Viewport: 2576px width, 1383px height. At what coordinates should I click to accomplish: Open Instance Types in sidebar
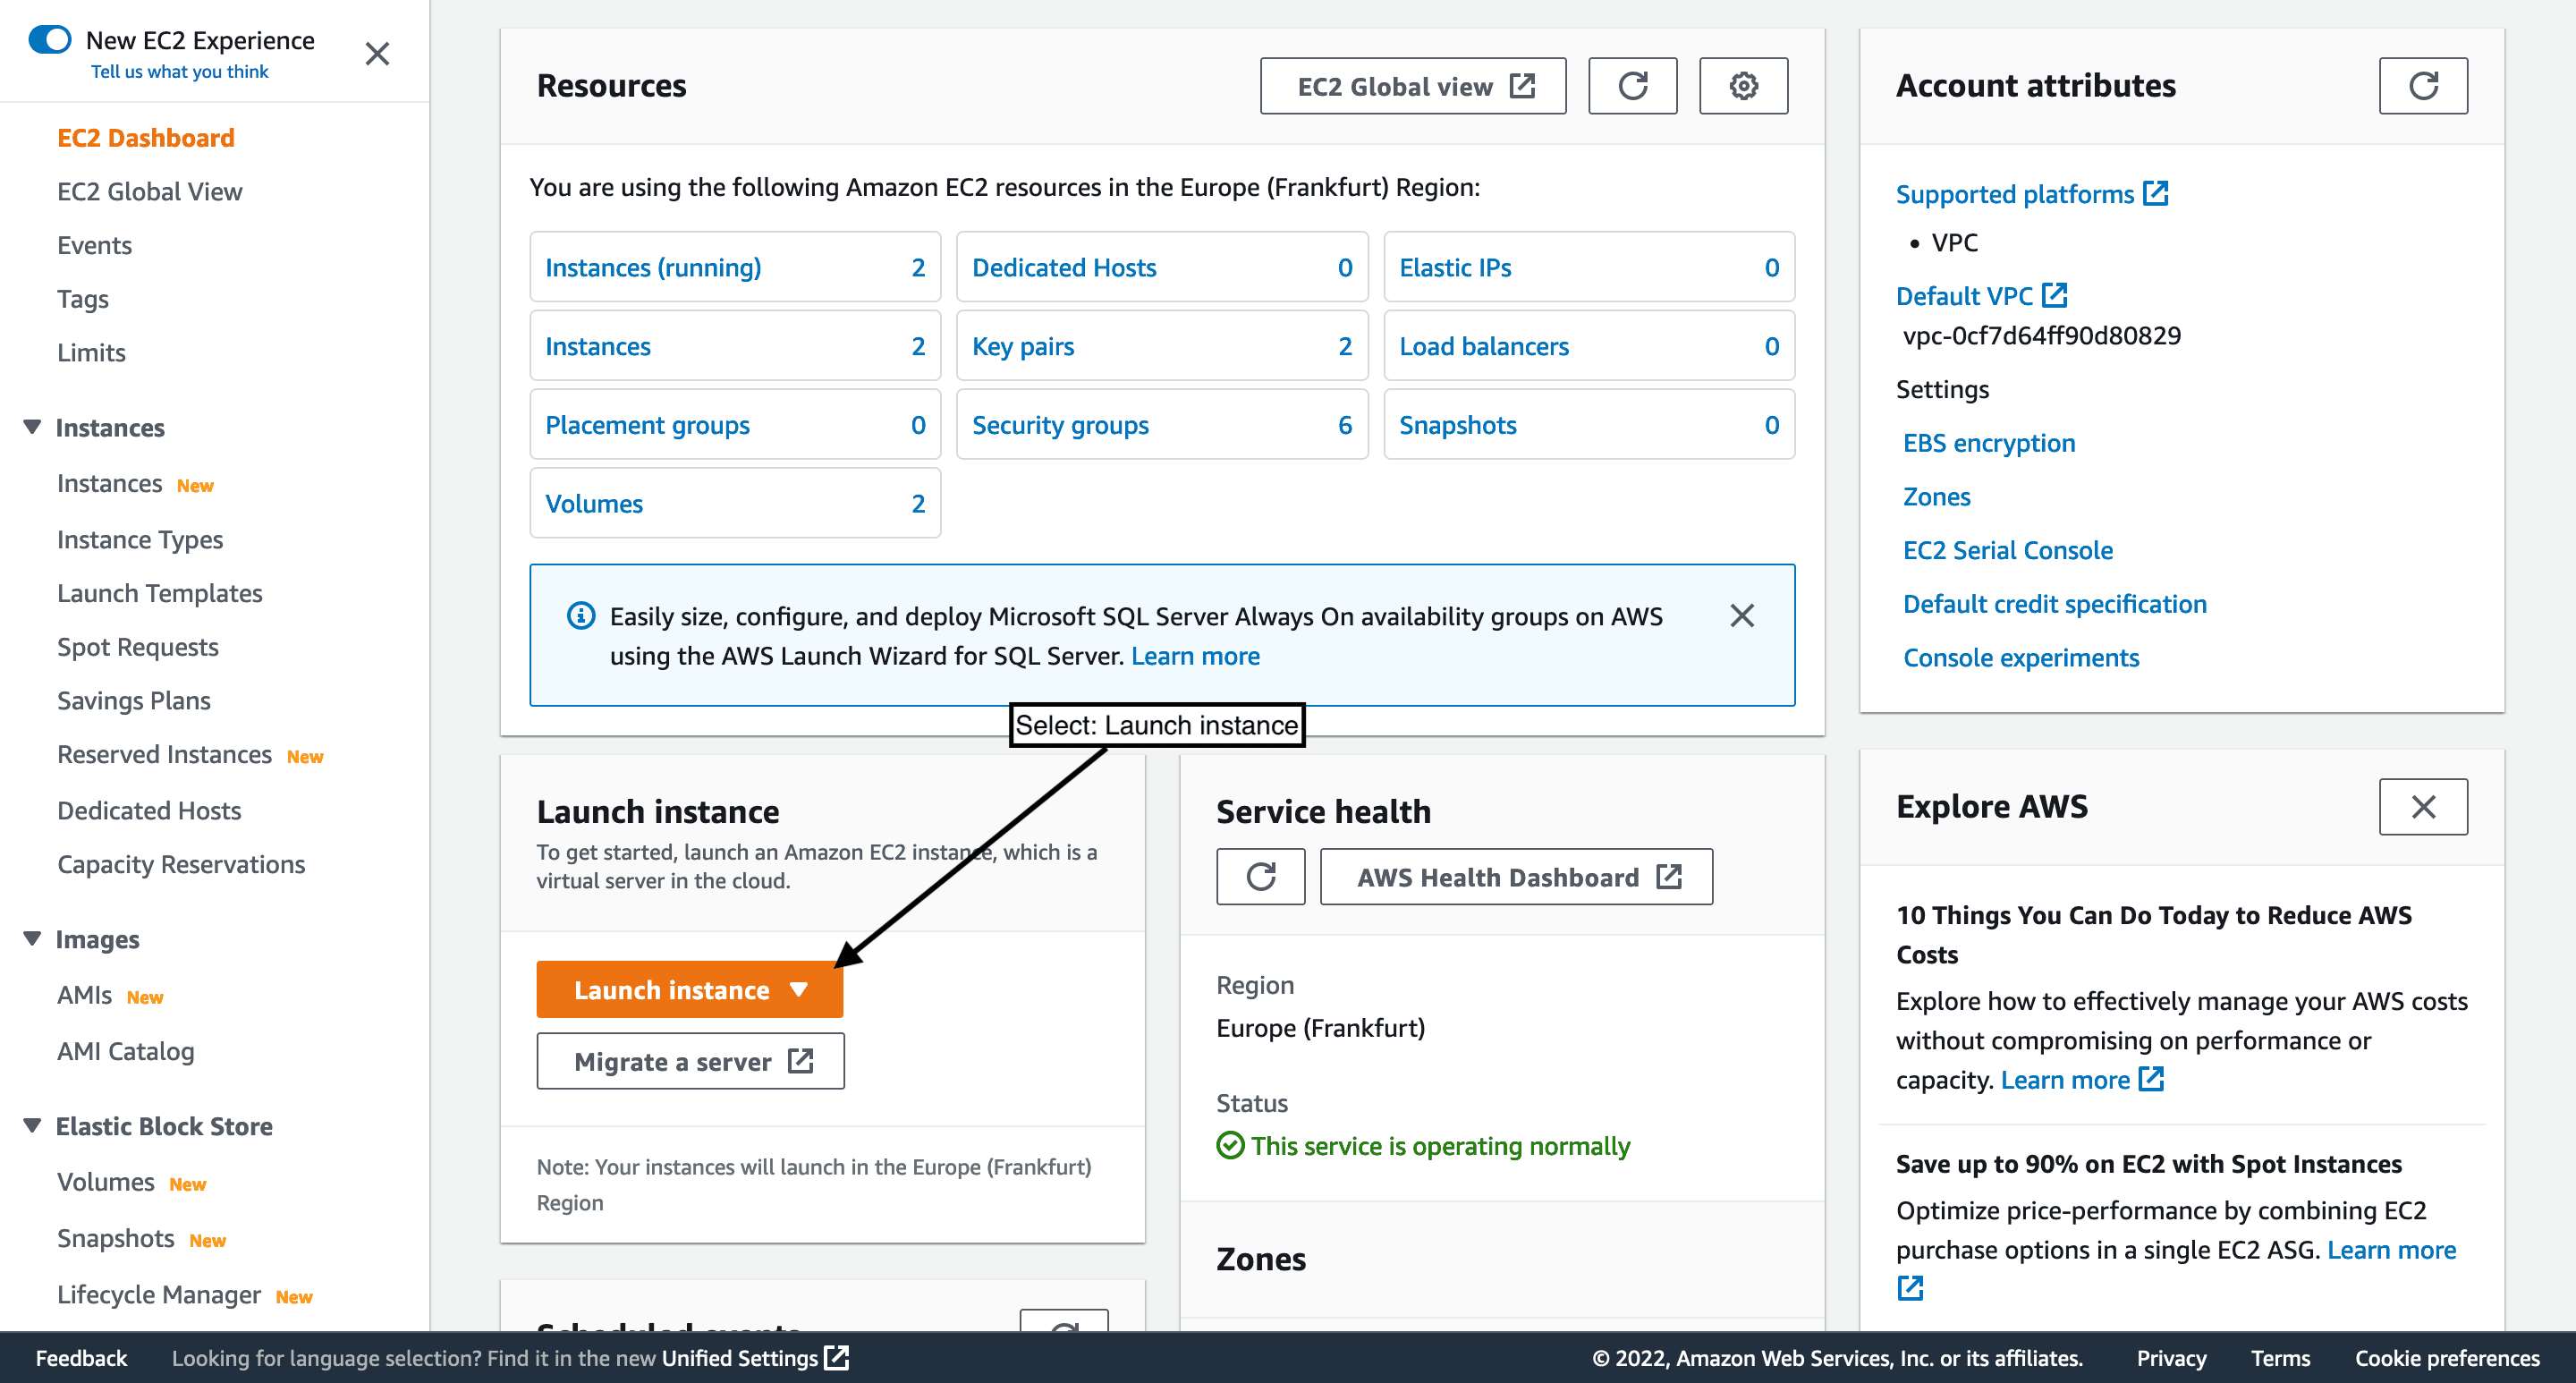[140, 540]
